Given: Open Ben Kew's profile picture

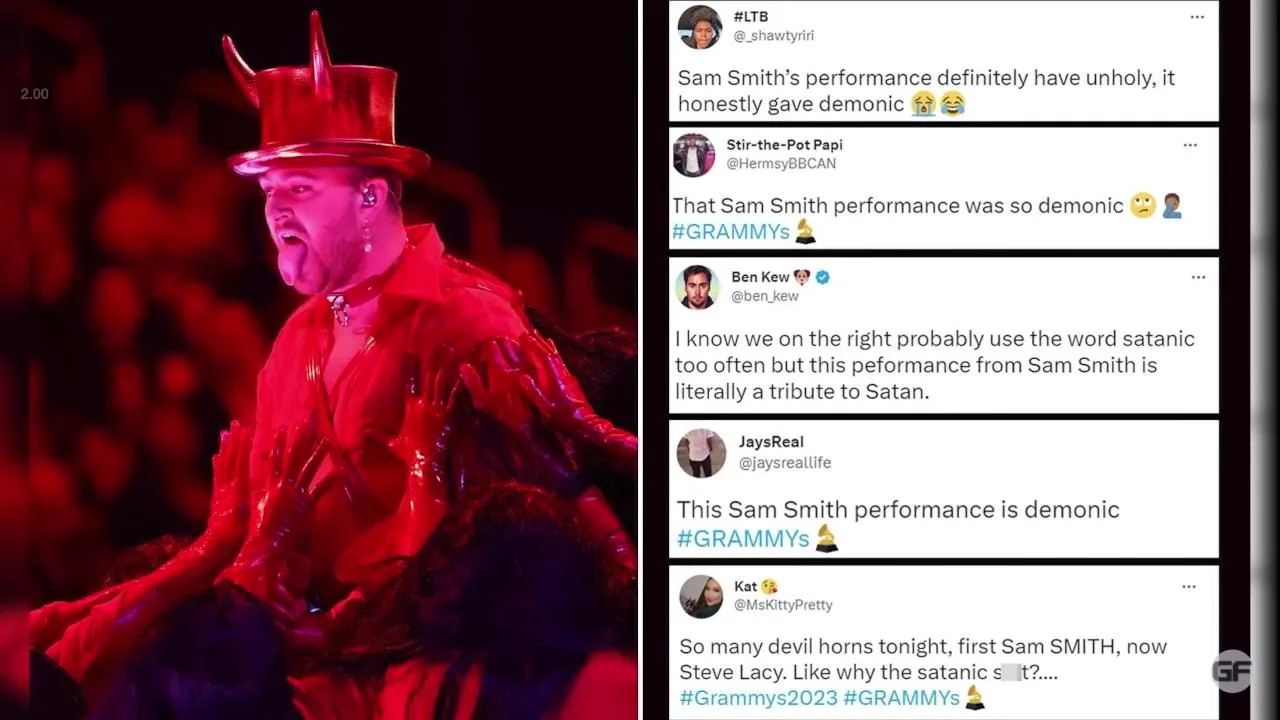Looking at the screenshot, I should (x=697, y=287).
